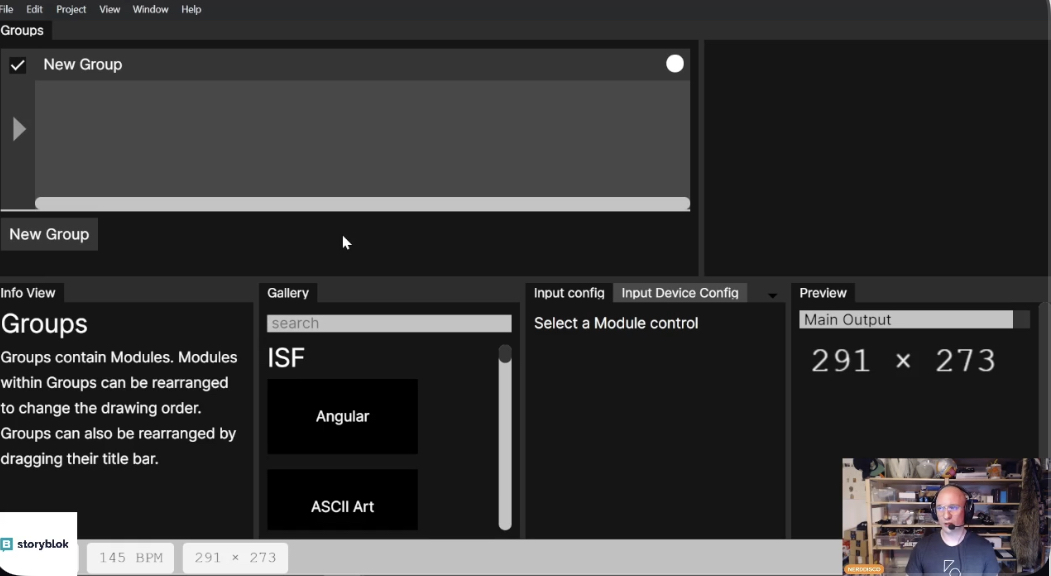Viewport: 1051px width, 576px height.
Task: Open the Main Output dropdown
Action: pyautogui.click(x=914, y=320)
